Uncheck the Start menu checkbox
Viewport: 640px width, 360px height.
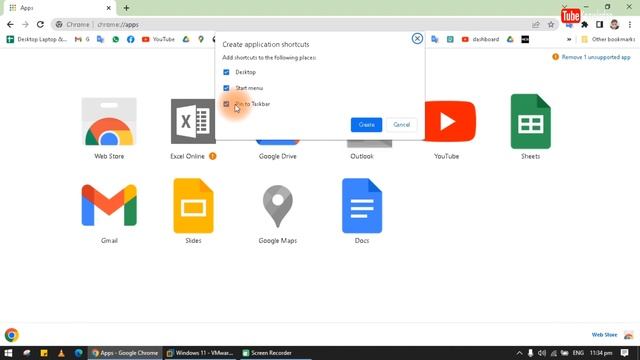pos(226,88)
